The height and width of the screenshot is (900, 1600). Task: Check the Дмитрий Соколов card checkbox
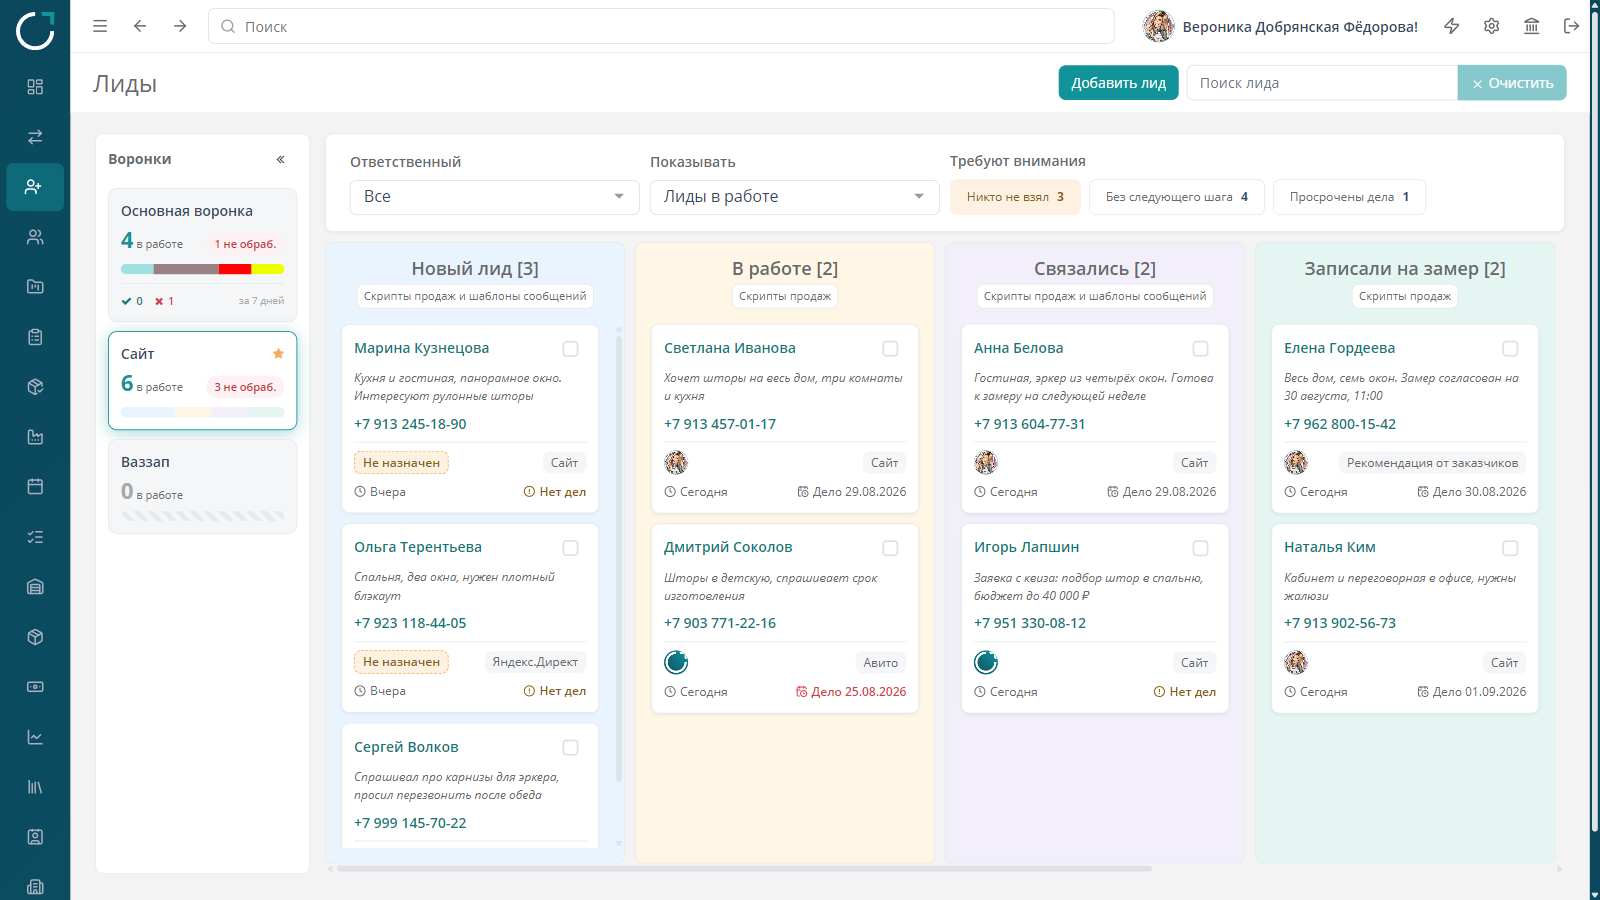coord(890,548)
